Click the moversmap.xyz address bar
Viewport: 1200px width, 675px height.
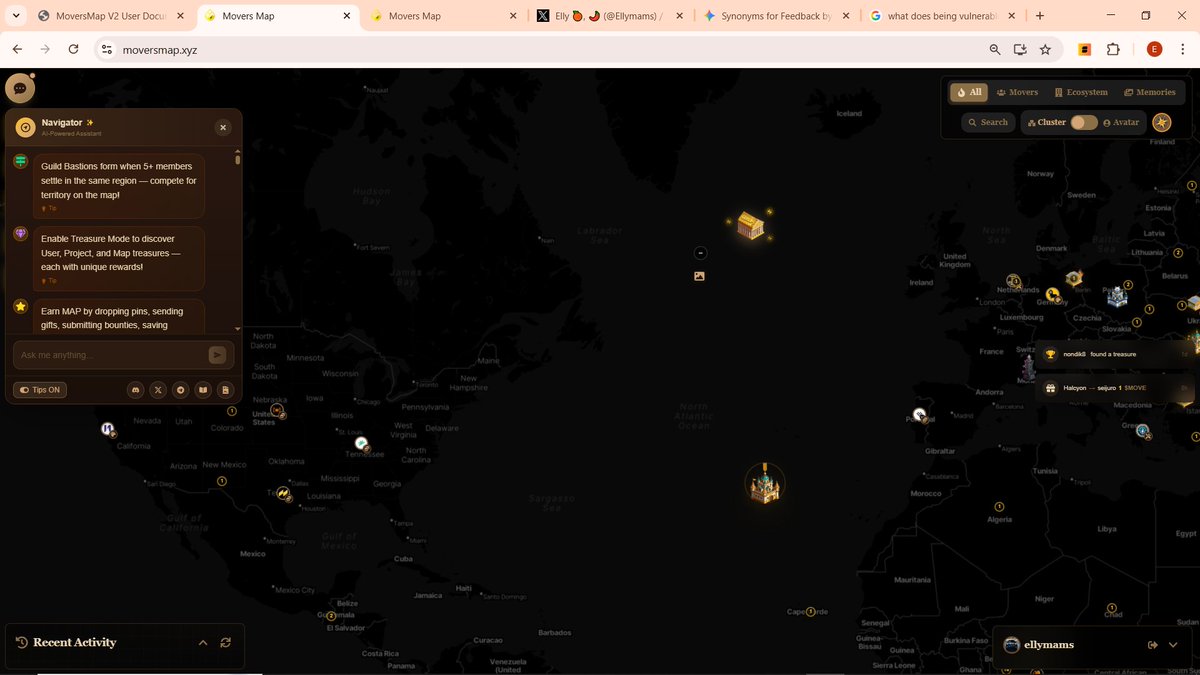(540, 49)
